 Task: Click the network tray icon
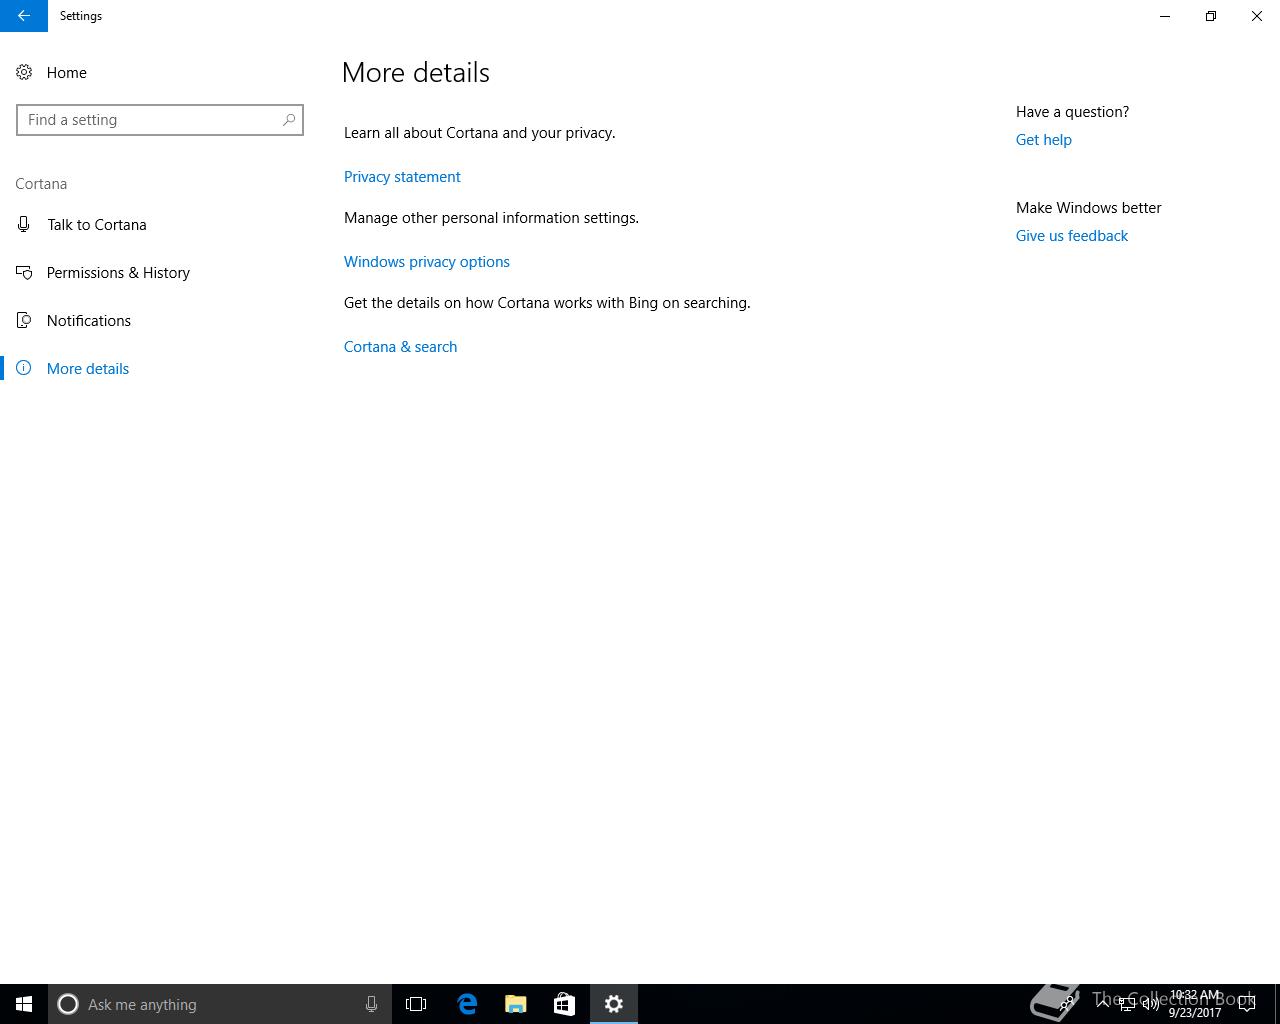coord(1127,1005)
